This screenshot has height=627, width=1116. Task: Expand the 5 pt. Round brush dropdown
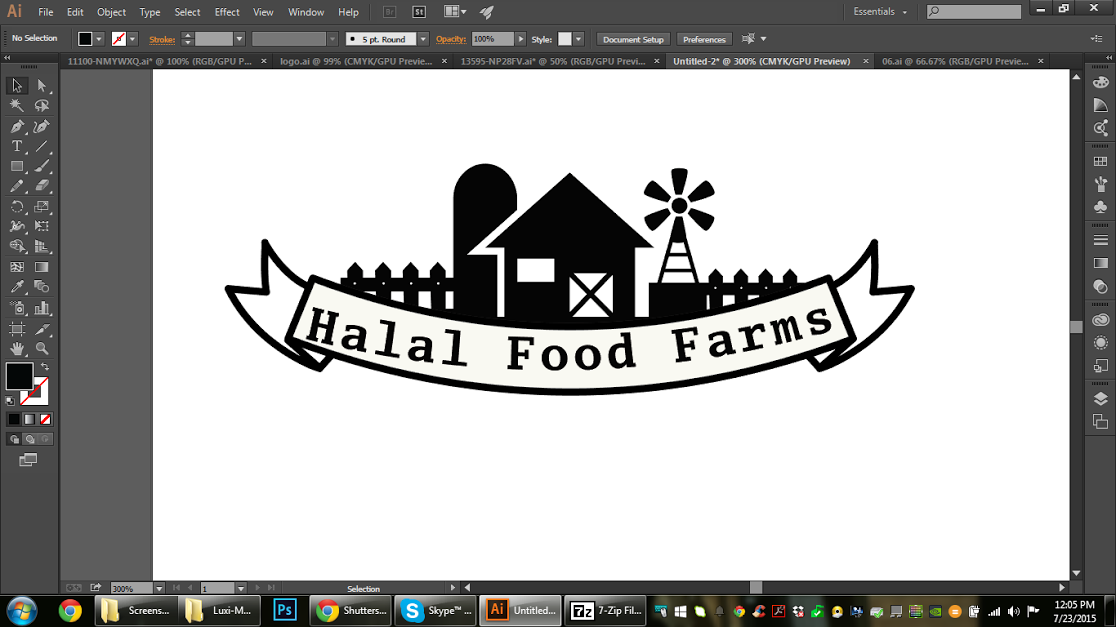click(x=423, y=39)
